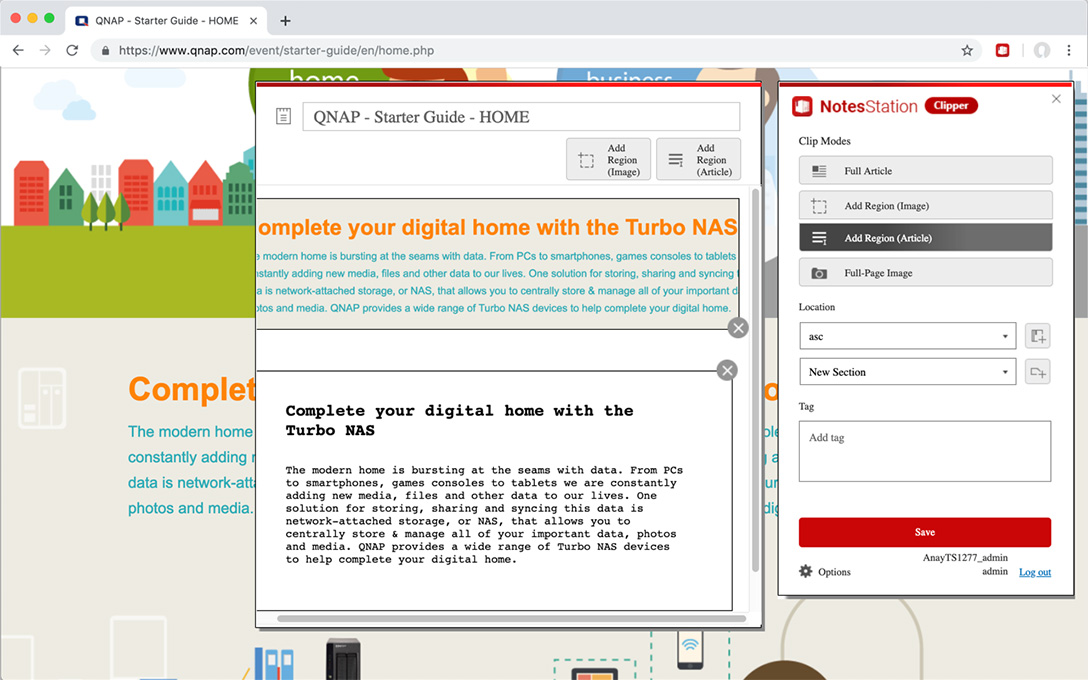1088x680 pixels.
Task: Open Options via the gear icon
Action: click(x=804, y=571)
